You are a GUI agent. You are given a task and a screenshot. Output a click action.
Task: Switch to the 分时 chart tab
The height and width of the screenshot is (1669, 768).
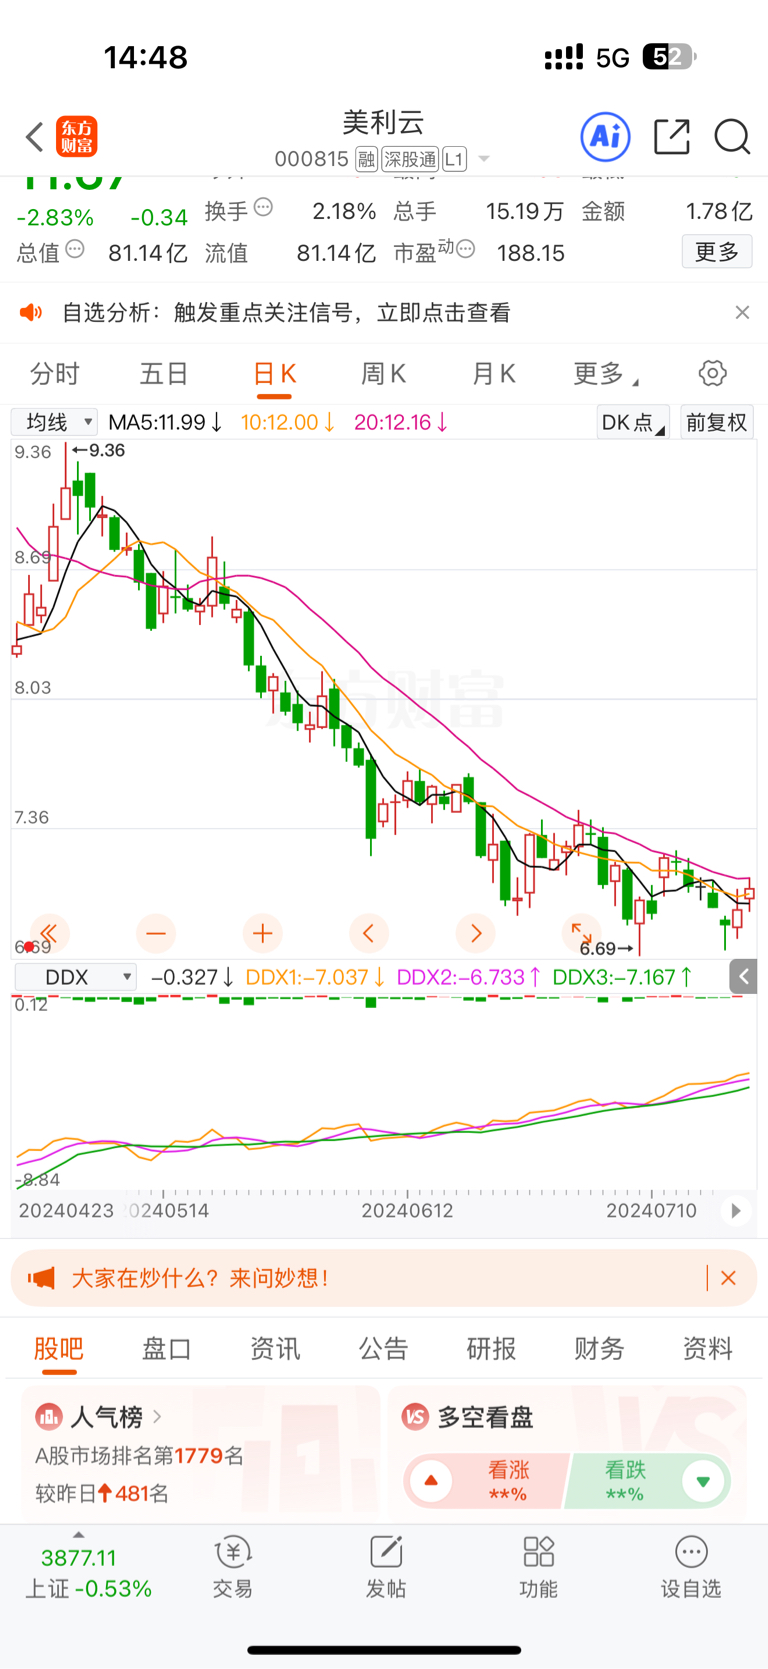point(54,374)
